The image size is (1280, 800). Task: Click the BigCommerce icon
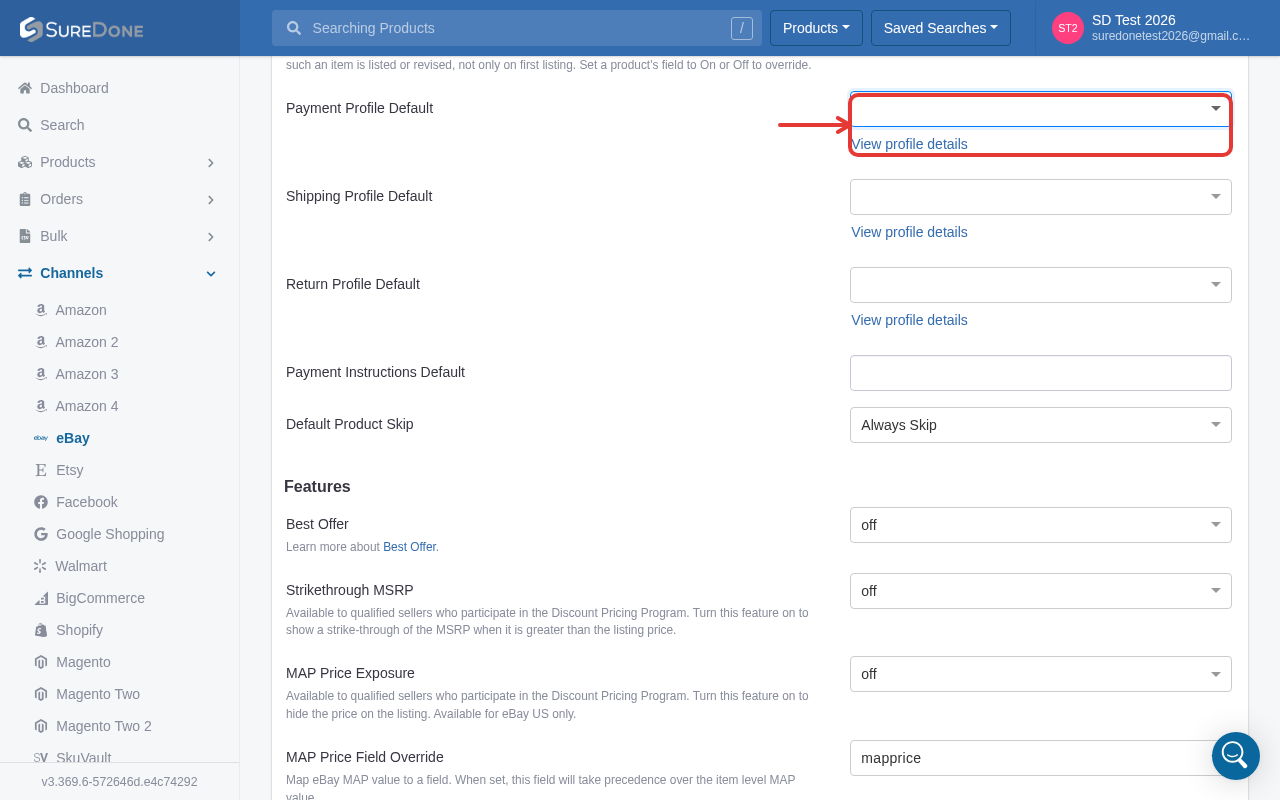pyautogui.click(x=41, y=598)
